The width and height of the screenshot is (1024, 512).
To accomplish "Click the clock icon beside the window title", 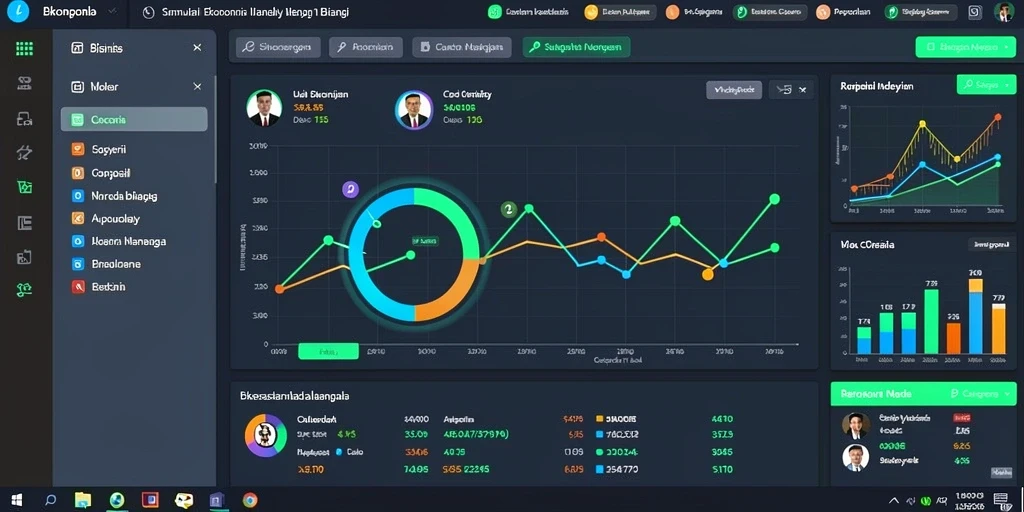I will 148,12.
